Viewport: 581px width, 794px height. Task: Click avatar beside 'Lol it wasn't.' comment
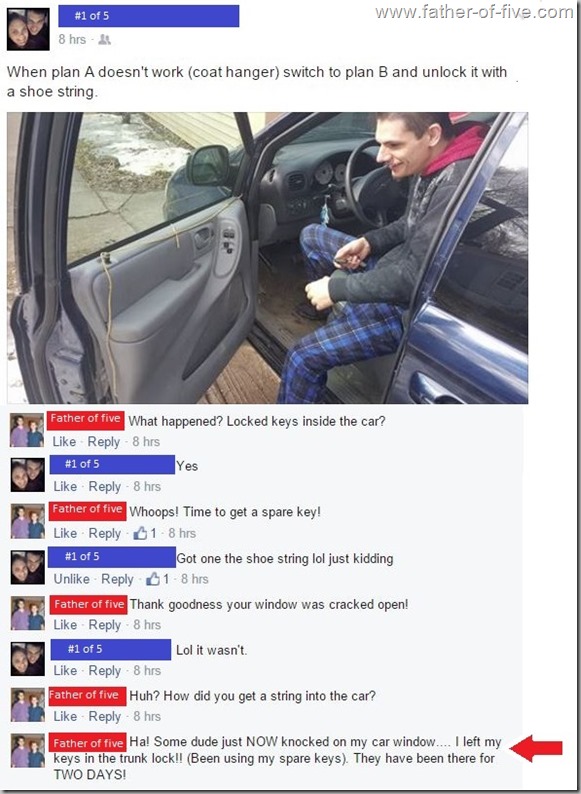tap(28, 659)
